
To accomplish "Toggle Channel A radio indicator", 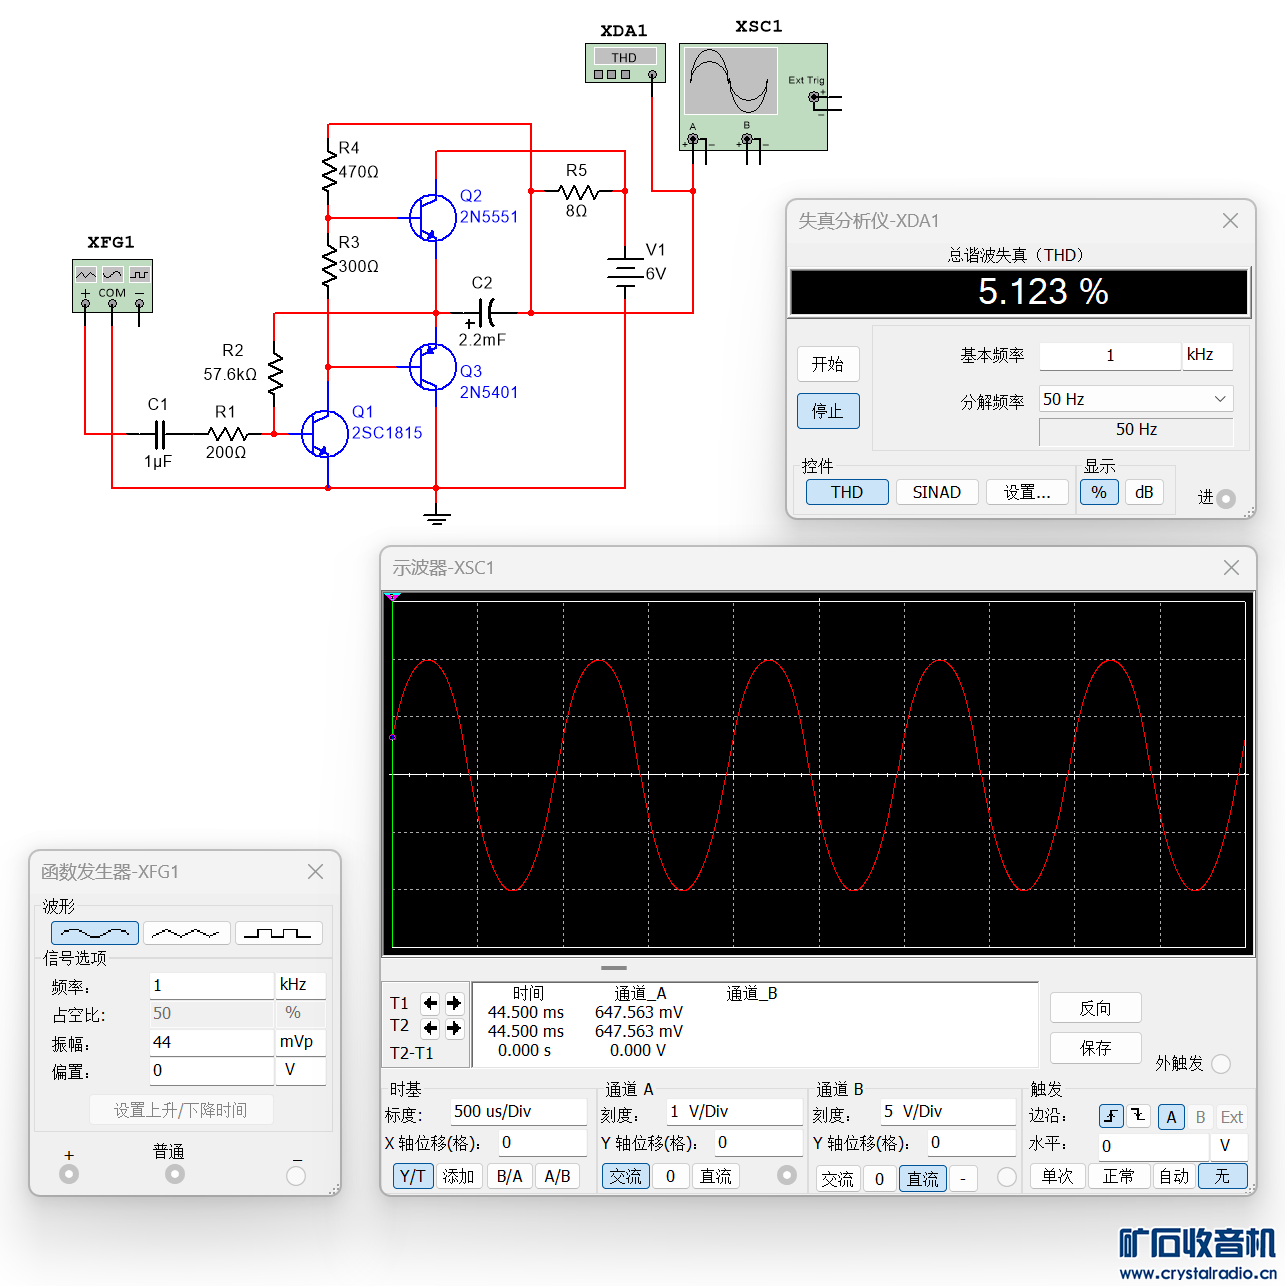I will (x=787, y=1175).
